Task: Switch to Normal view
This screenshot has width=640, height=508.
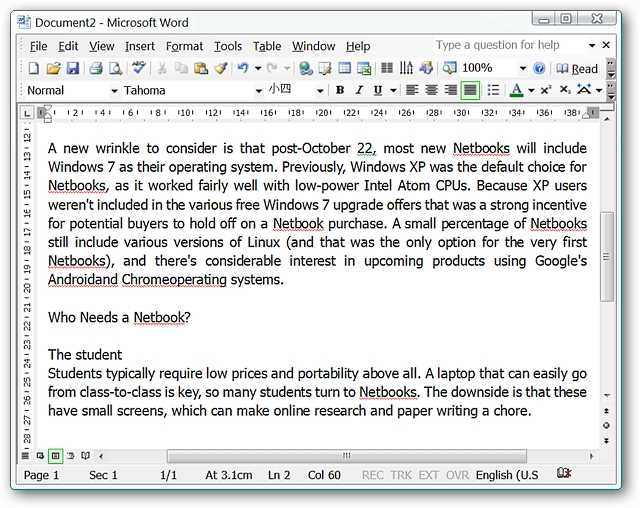Action: (x=25, y=455)
